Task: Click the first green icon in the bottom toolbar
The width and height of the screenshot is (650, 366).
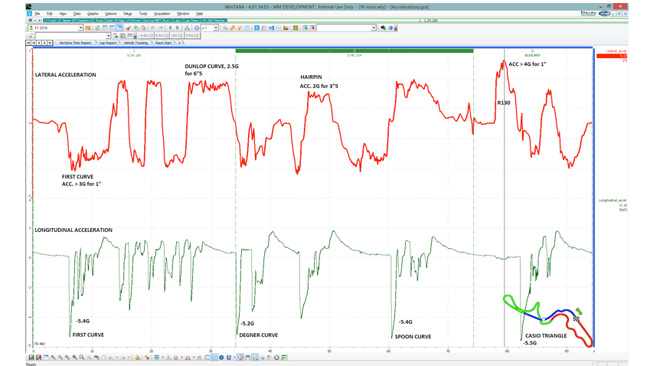Action: click(32, 357)
